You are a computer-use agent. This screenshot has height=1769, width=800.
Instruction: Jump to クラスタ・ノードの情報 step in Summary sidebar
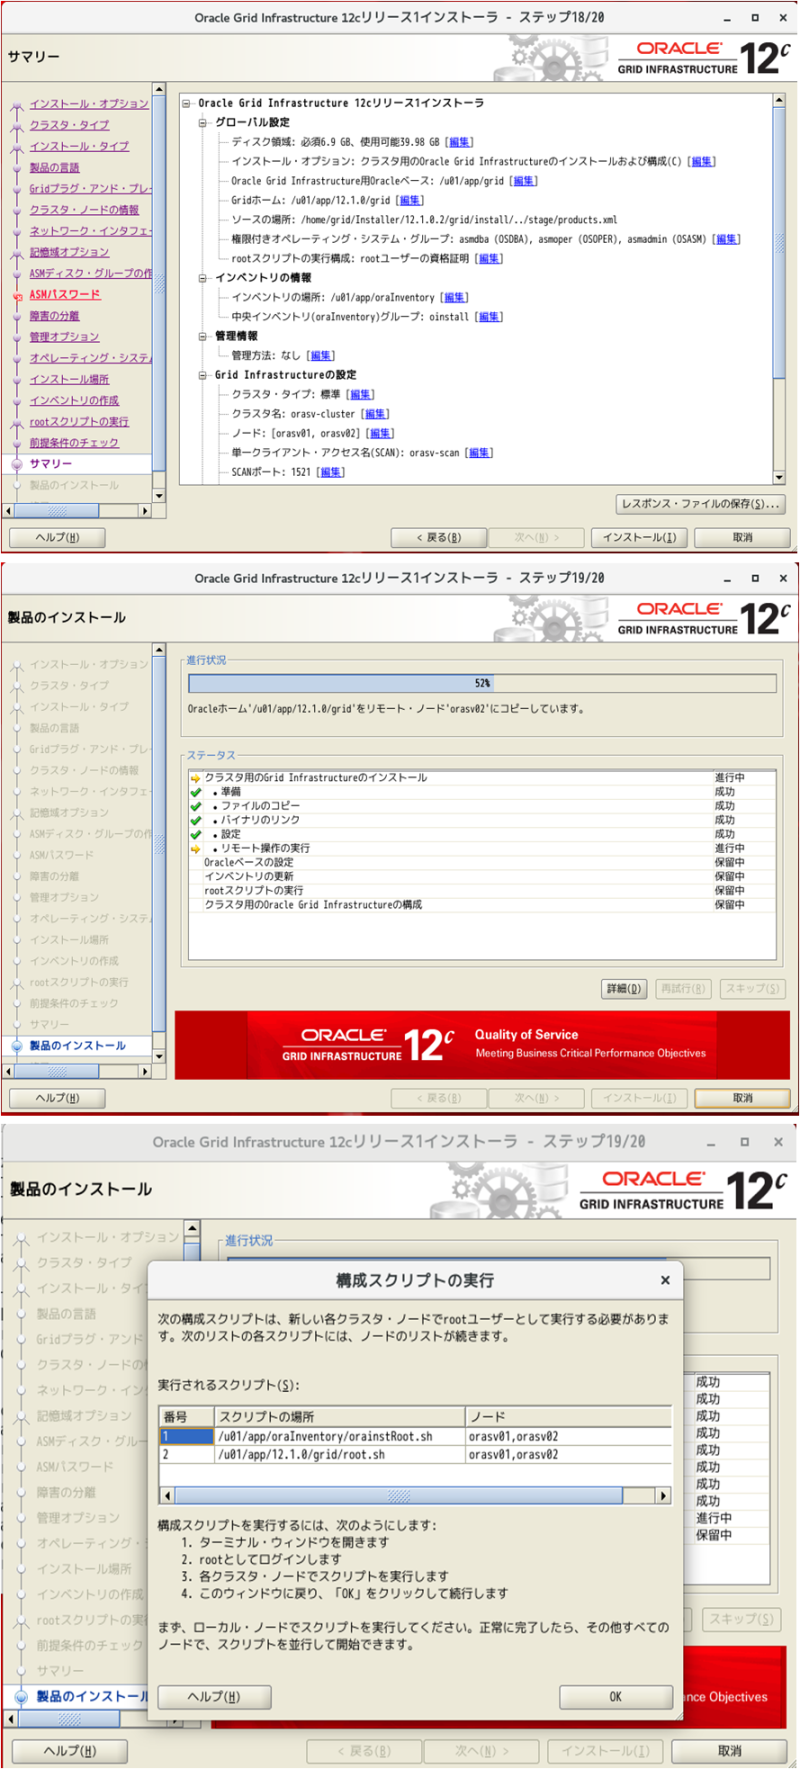pyautogui.click(x=84, y=210)
